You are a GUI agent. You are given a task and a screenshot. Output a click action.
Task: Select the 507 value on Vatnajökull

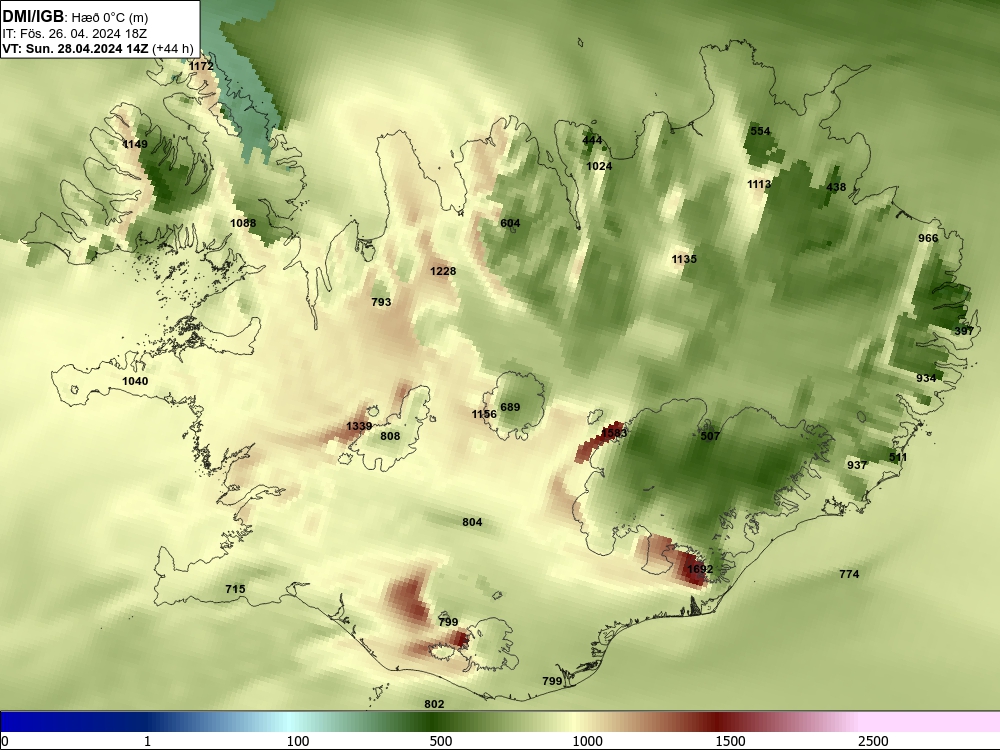[x=710, y=436]
